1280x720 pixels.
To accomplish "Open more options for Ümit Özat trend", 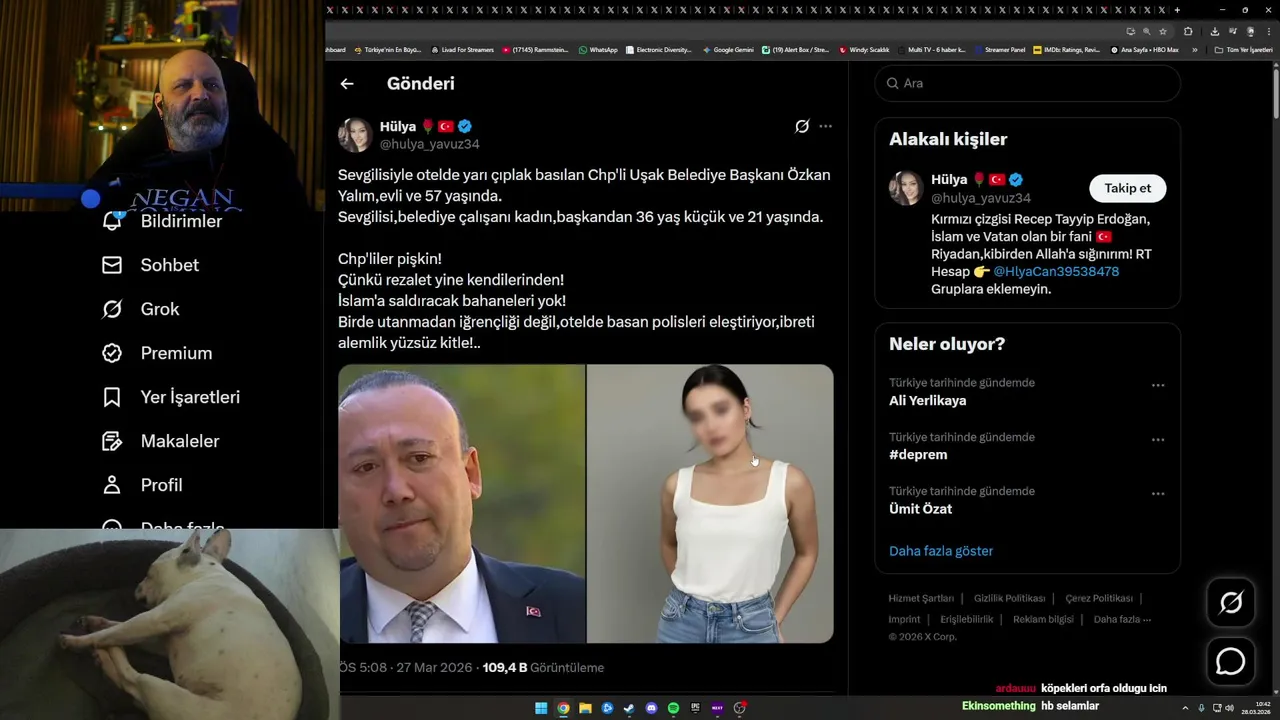I will click(x=1158, y=493).
